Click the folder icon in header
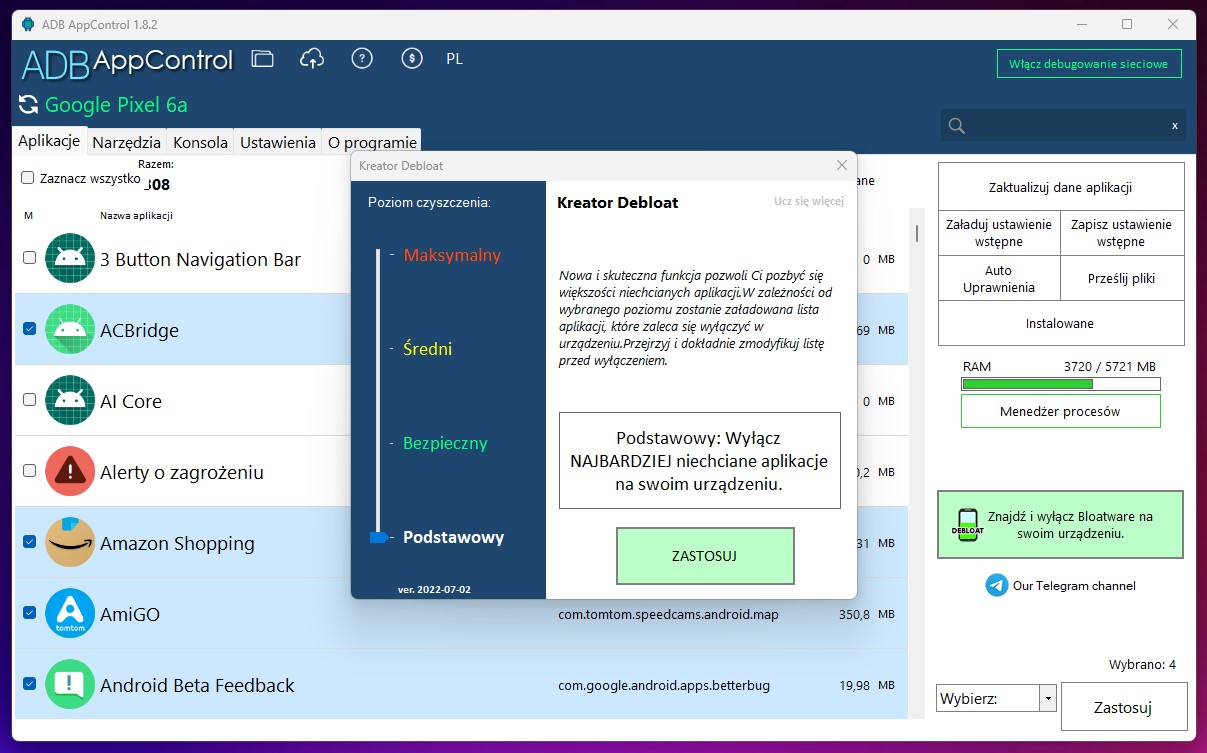This screenshot has height=753, width=1207. coord(262,59)
